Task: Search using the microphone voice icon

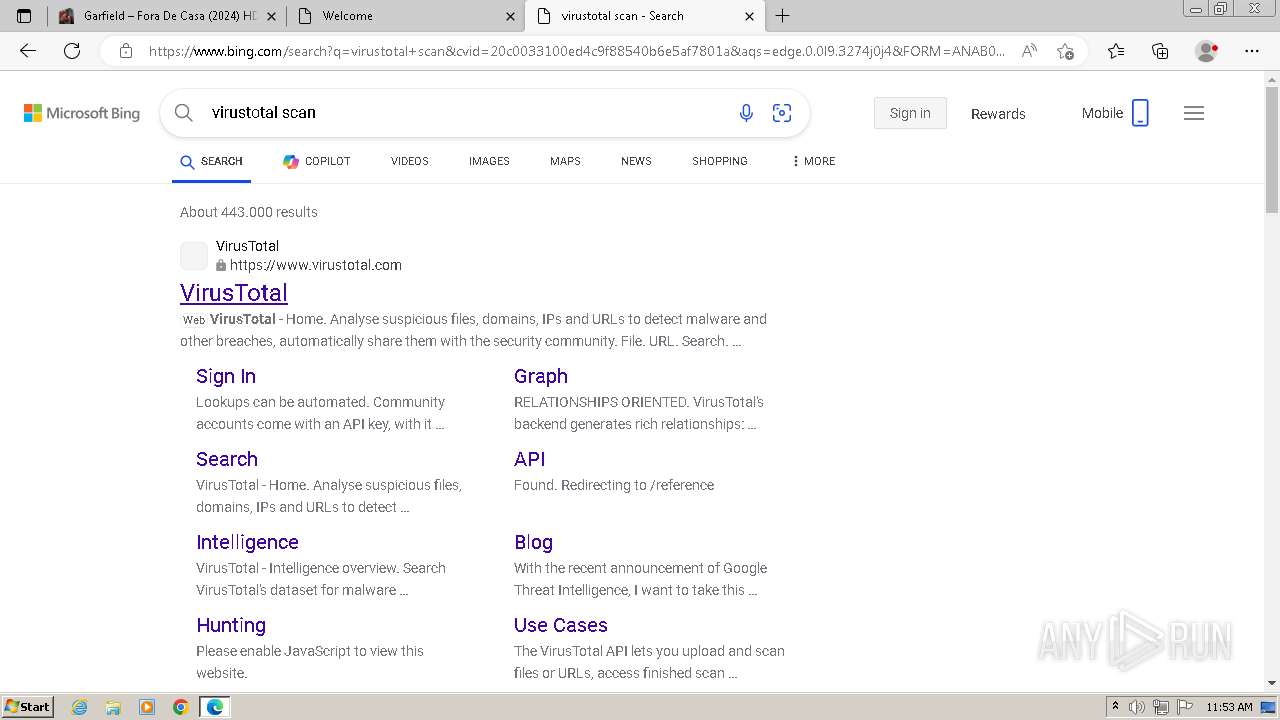Action: [746, 113]
